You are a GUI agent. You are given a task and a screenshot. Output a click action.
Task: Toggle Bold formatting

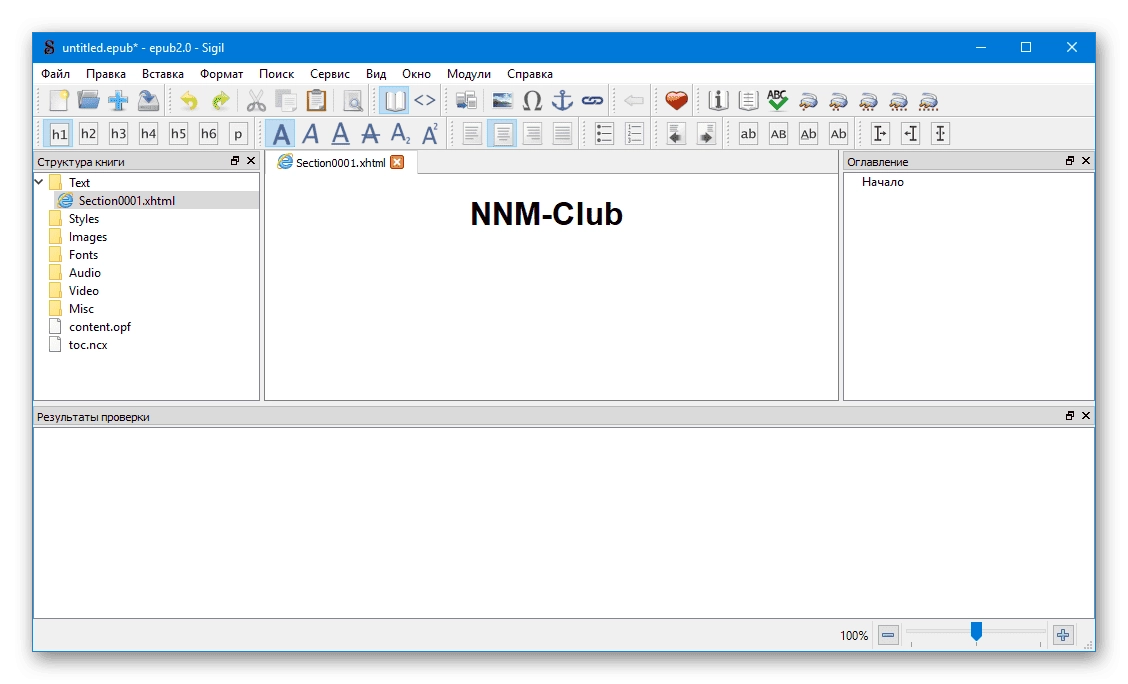281,134
